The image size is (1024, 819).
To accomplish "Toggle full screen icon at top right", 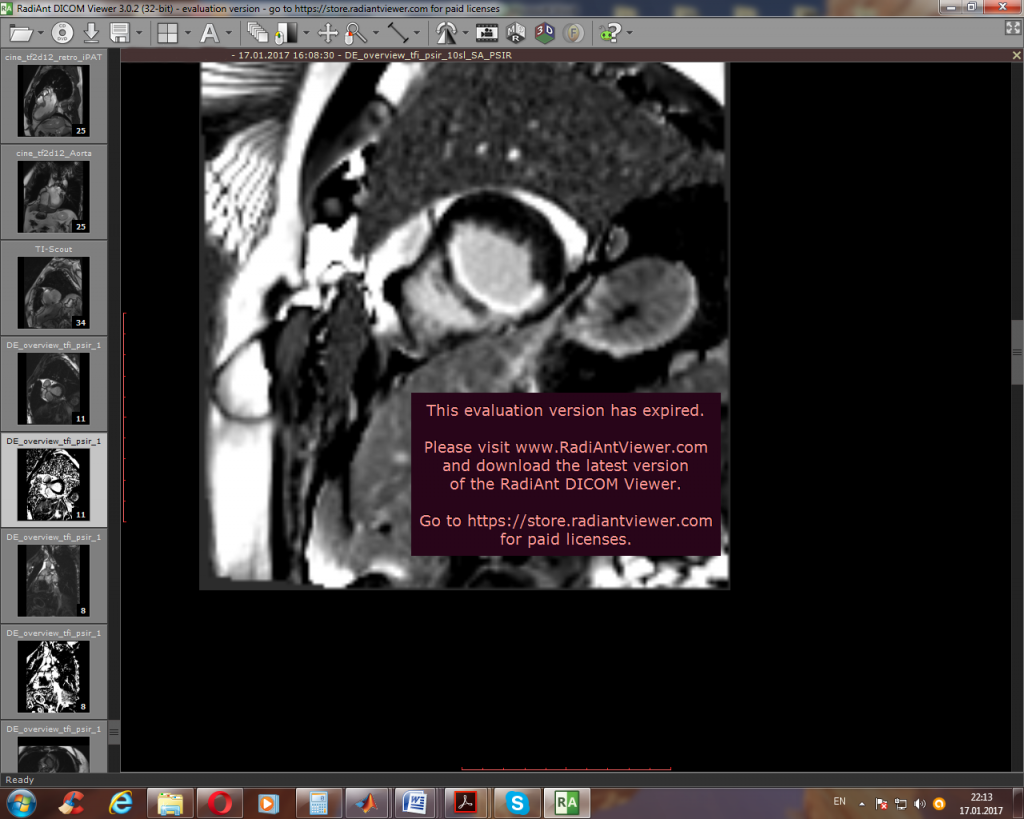I will pos(1013,27).
